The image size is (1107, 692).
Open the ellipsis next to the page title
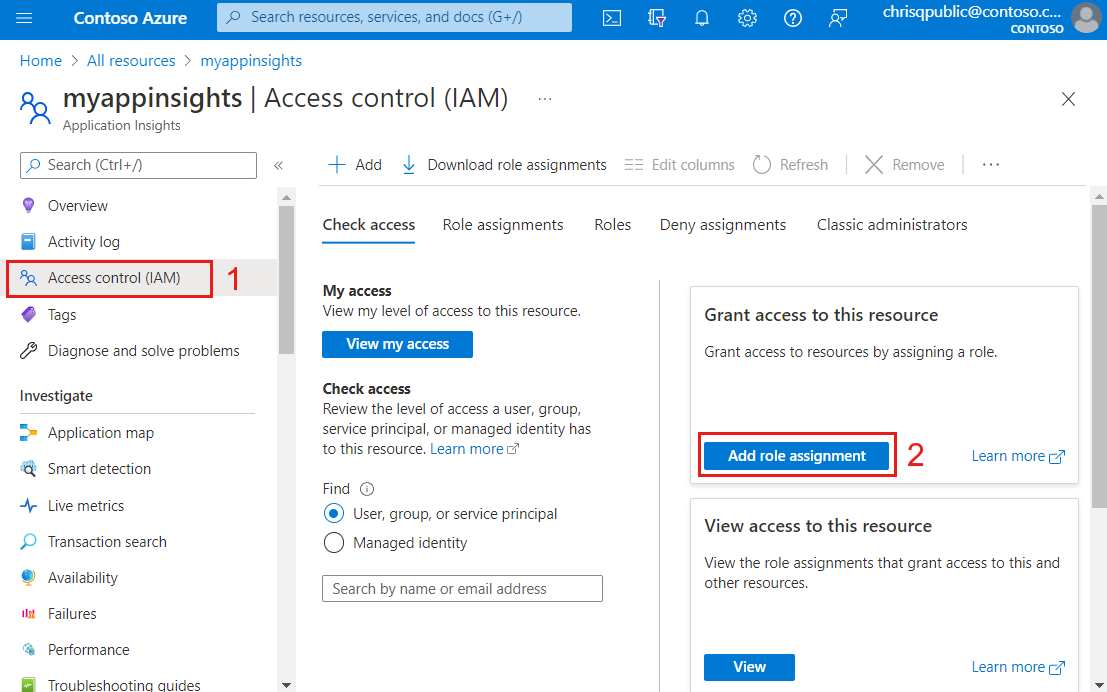(544, 99)
